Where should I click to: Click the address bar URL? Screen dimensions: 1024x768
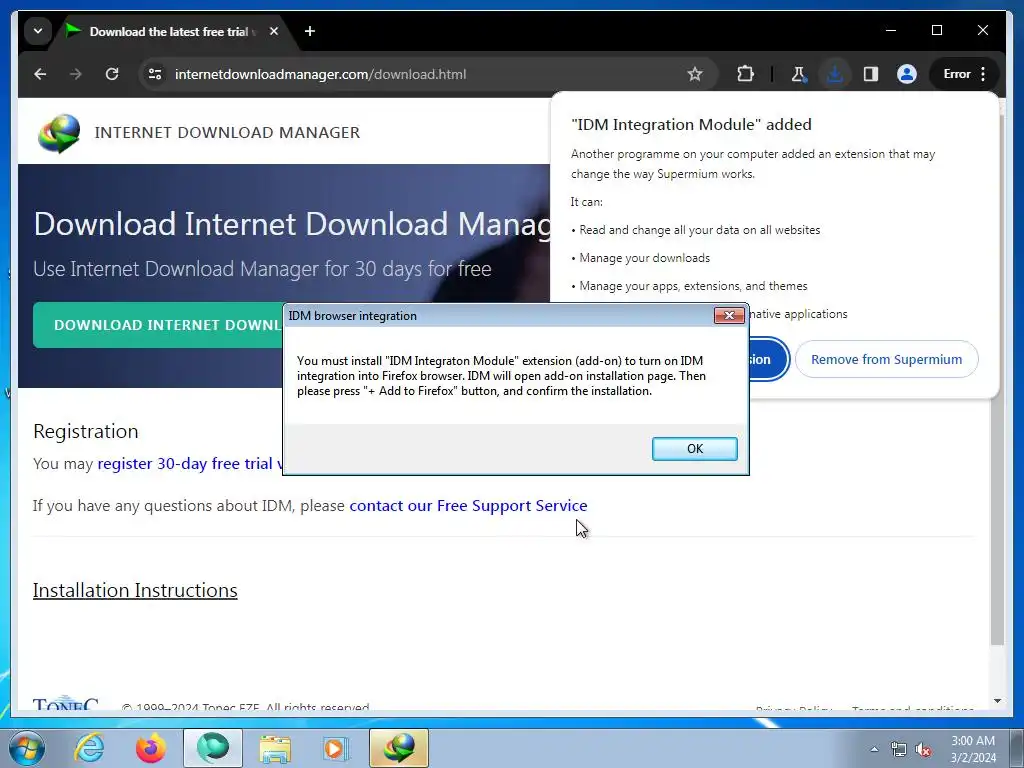coord(320,74)
